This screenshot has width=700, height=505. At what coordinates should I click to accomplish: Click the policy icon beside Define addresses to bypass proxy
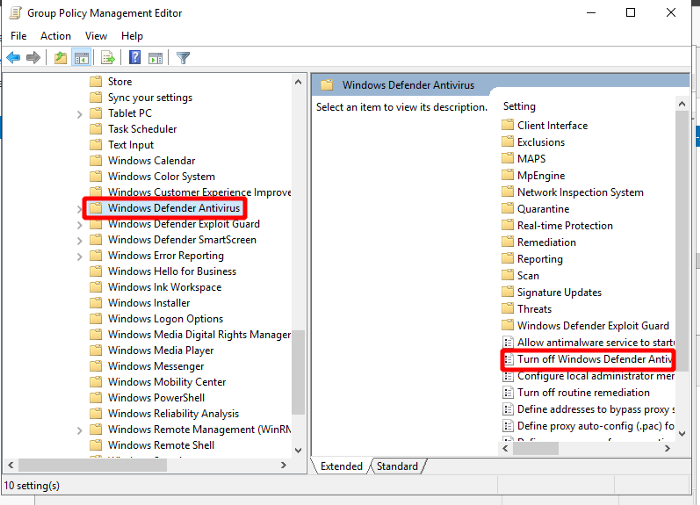click(x=508, y=409)
